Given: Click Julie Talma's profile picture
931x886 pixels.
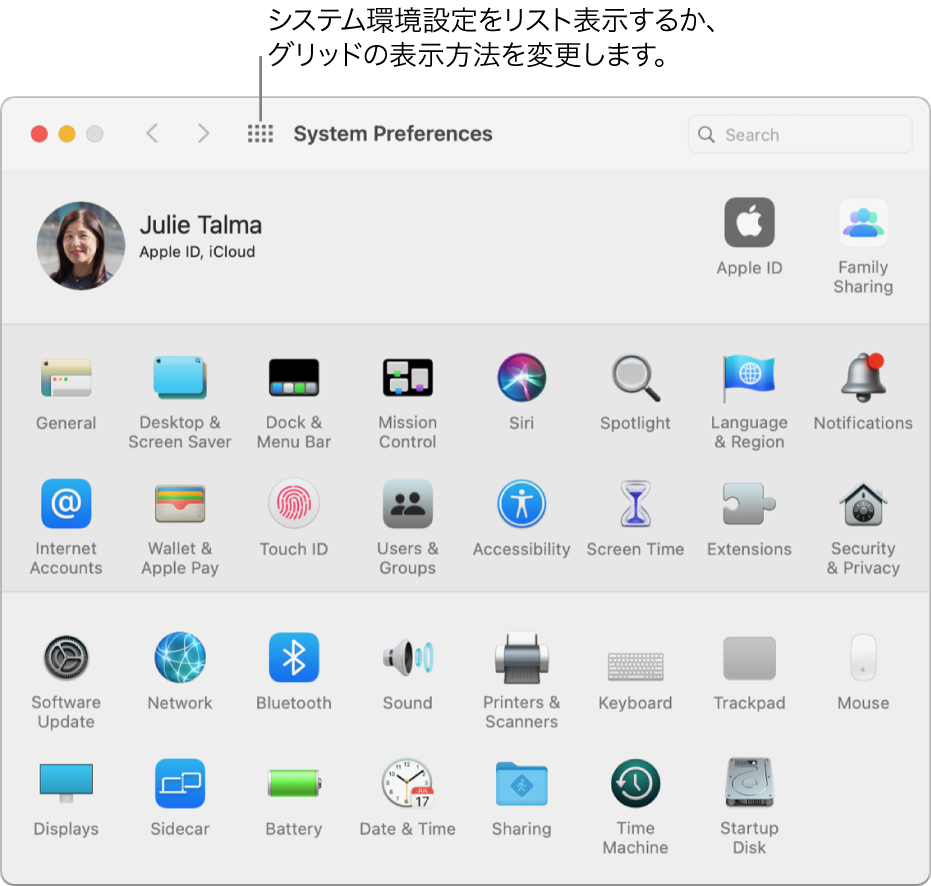Looking at the screenshot, I should (81, 245).
